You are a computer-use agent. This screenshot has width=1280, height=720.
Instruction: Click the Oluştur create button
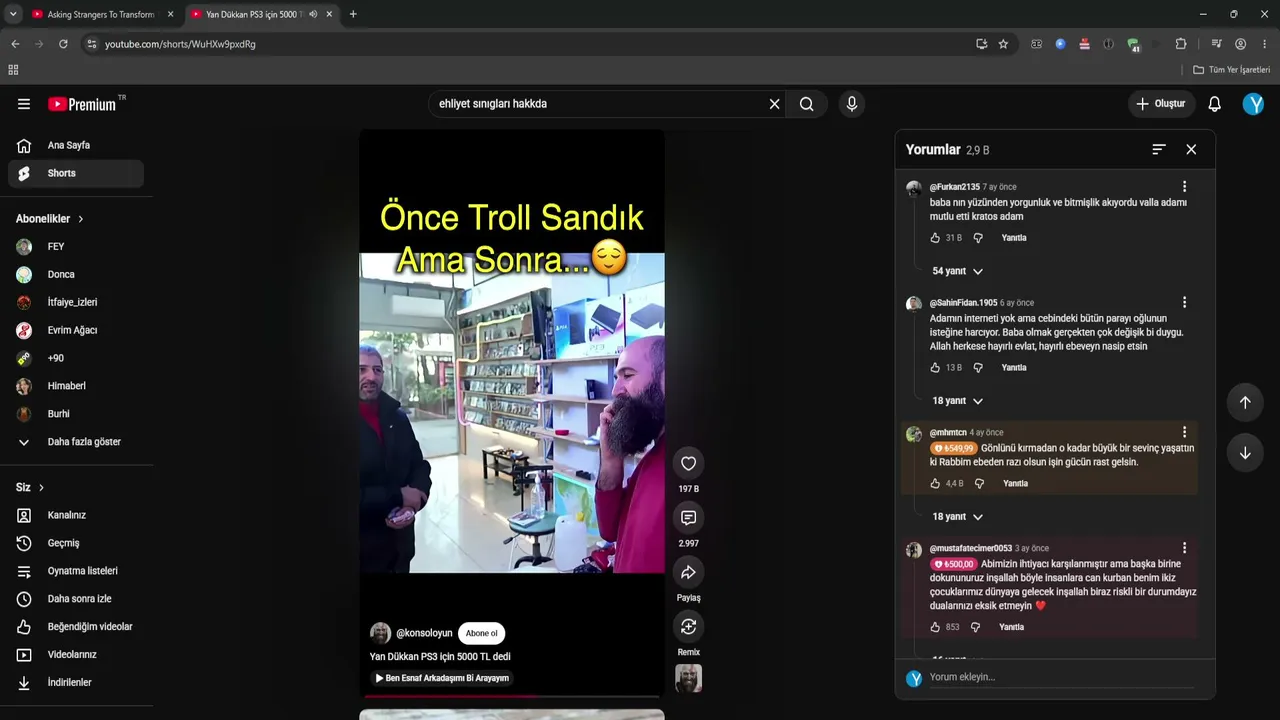[x=1161, y=104]
